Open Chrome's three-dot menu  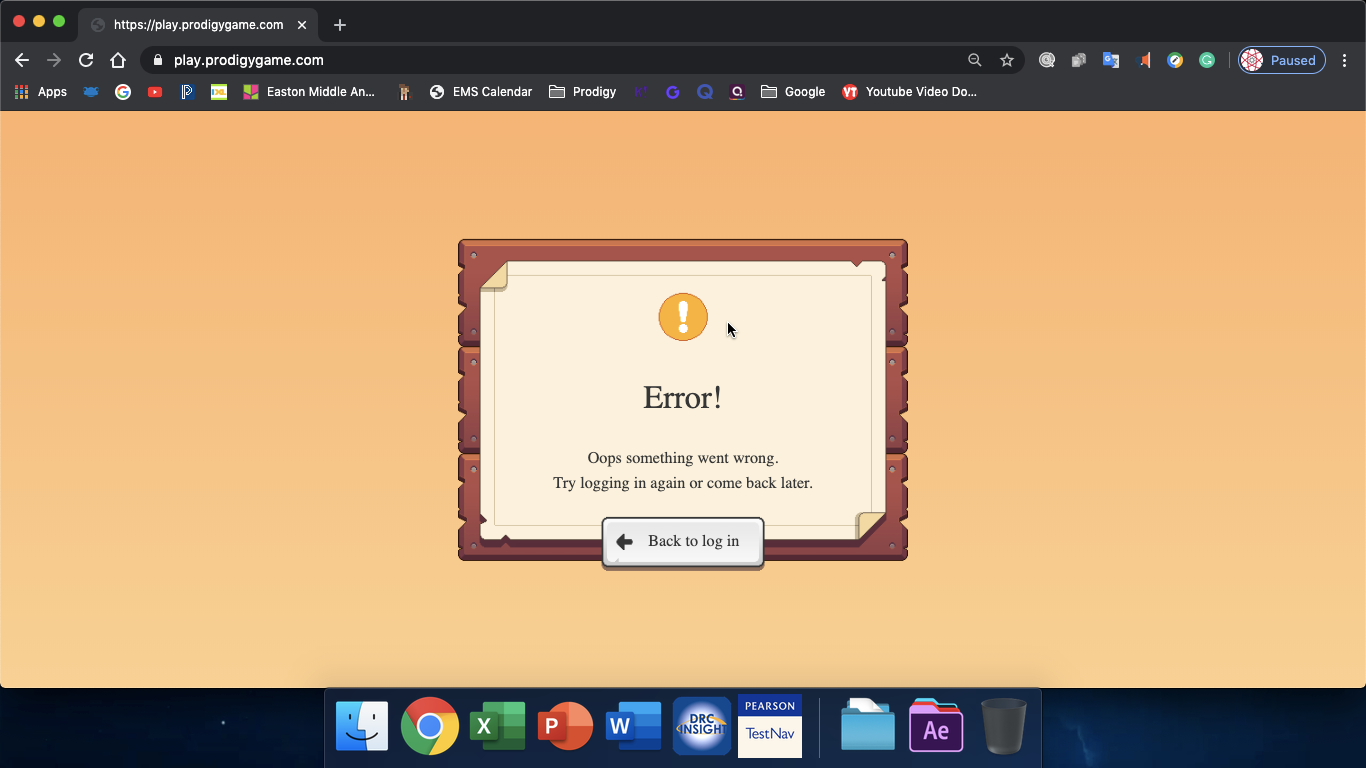pos(1345,60)
